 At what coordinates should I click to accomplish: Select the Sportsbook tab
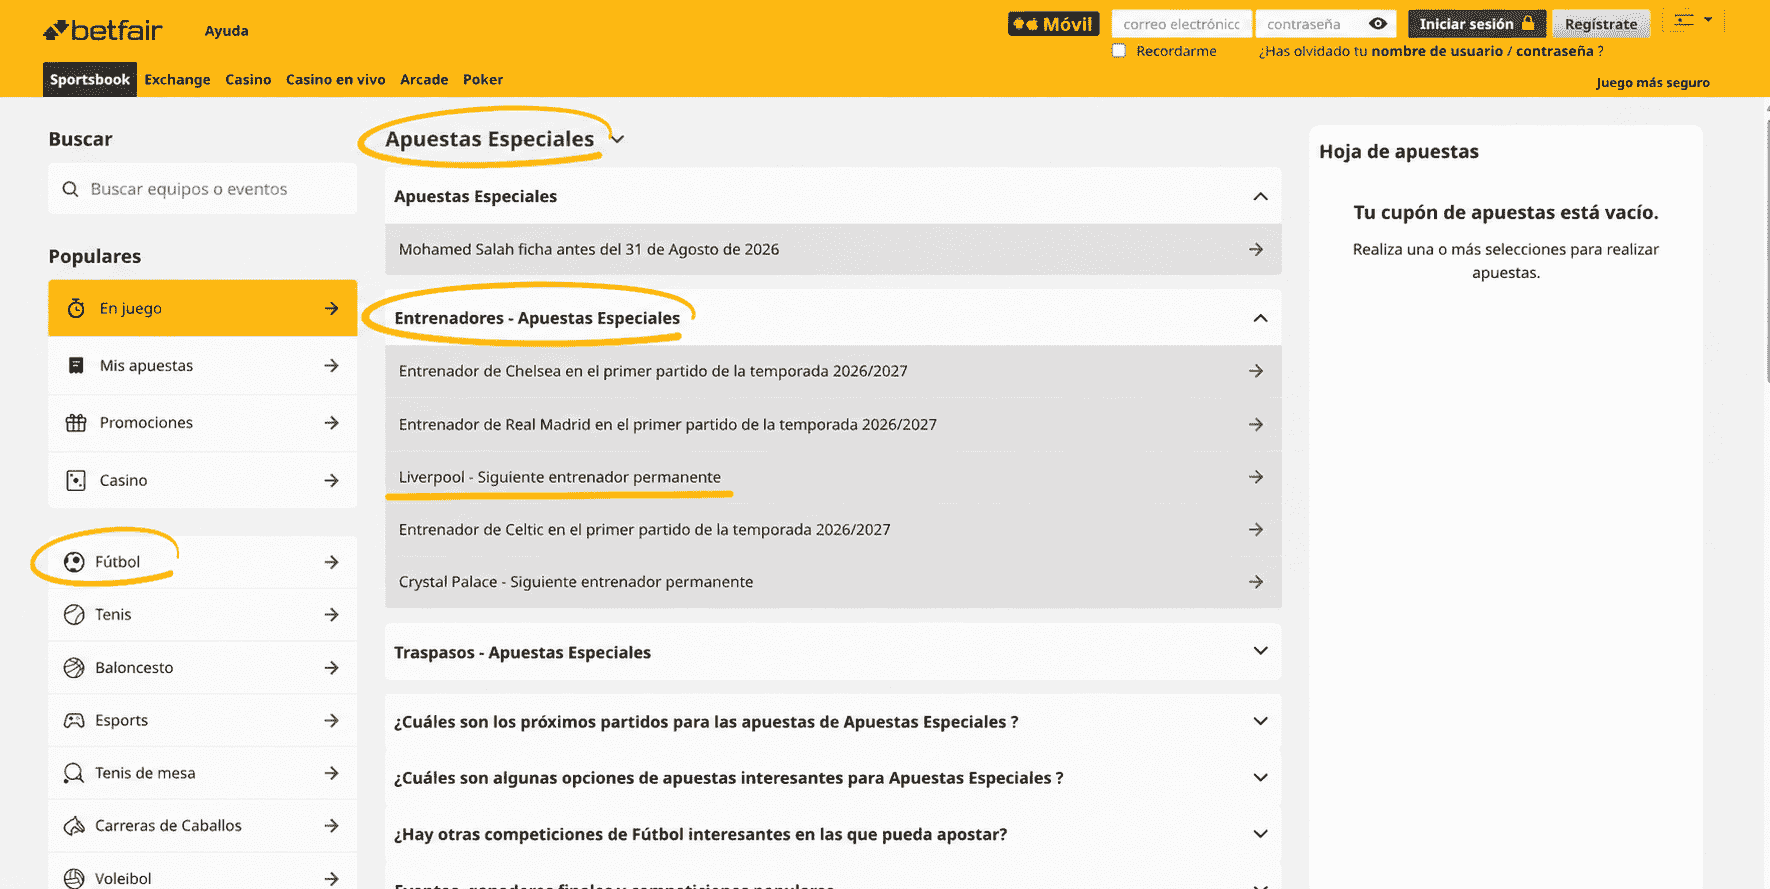tap(90, 79)
